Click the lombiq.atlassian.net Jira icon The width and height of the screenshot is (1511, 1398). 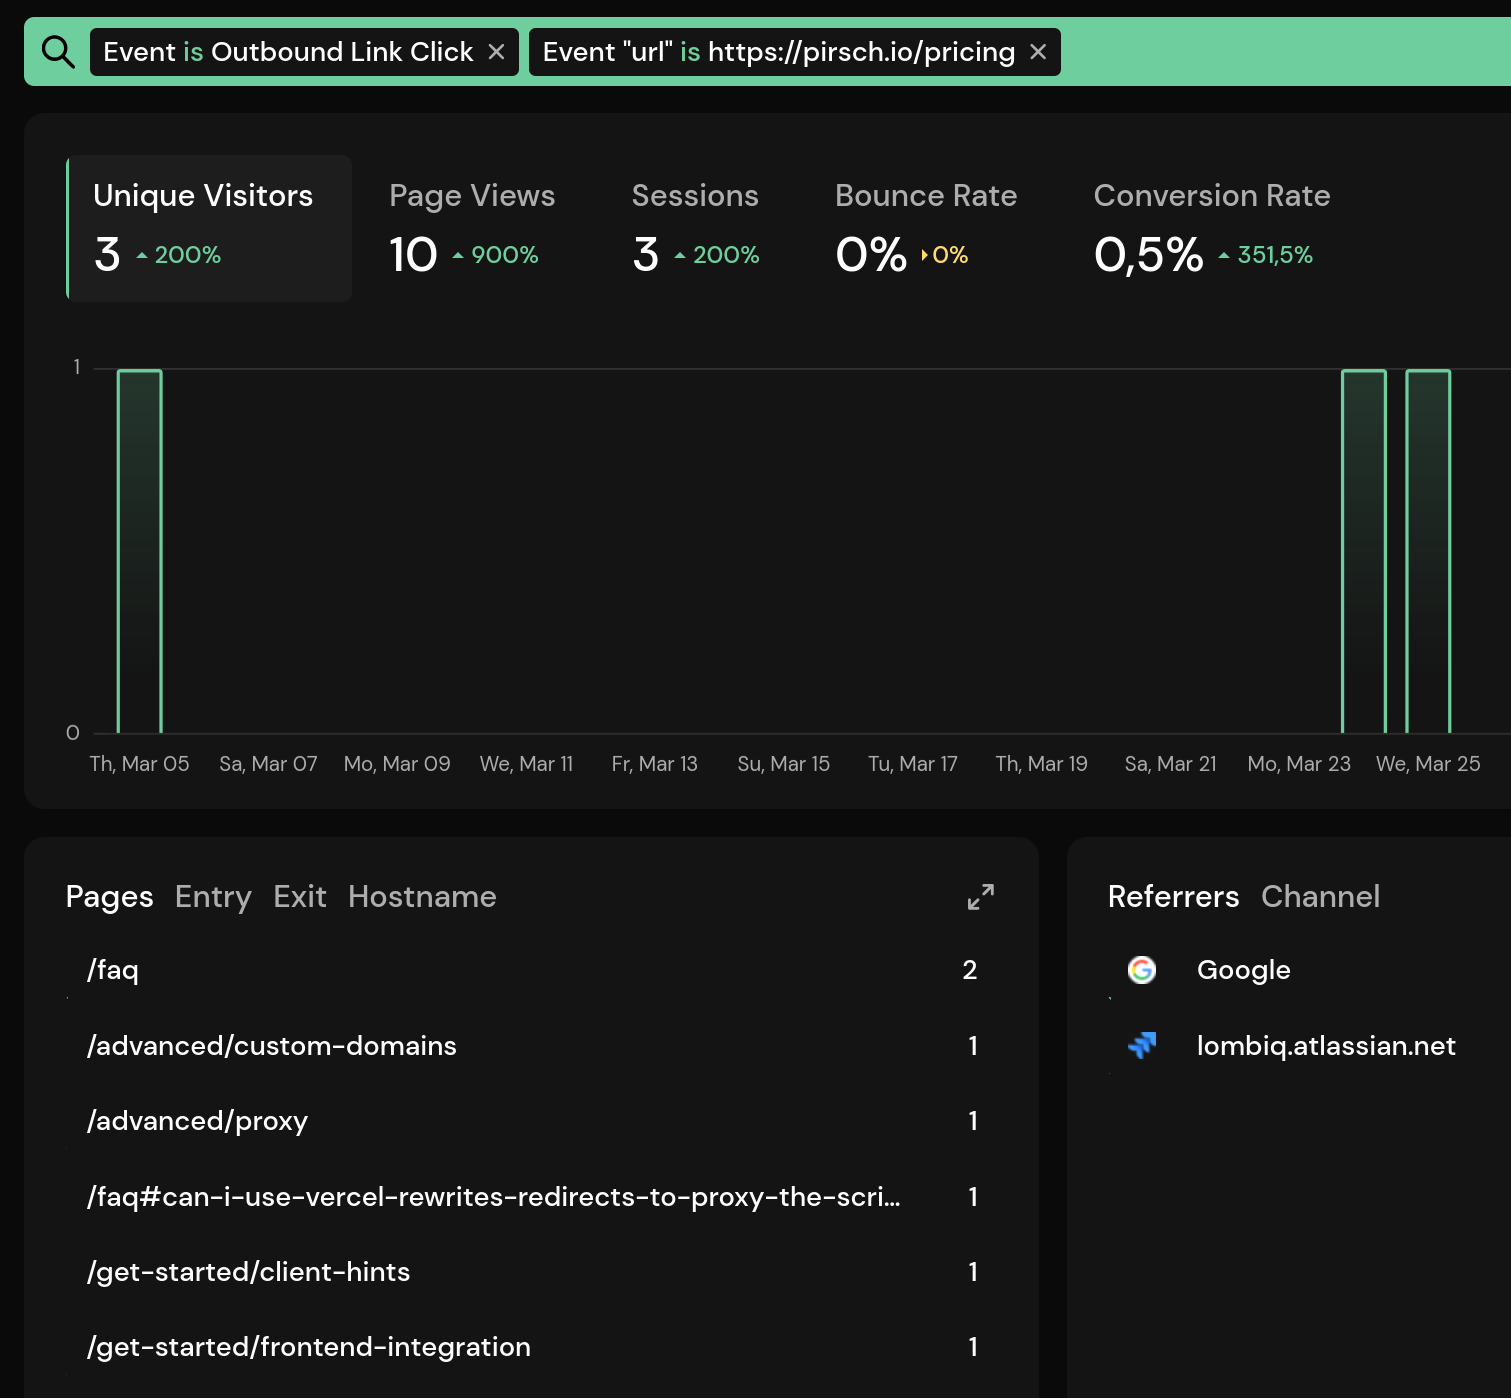[x=1141, y=1046]
